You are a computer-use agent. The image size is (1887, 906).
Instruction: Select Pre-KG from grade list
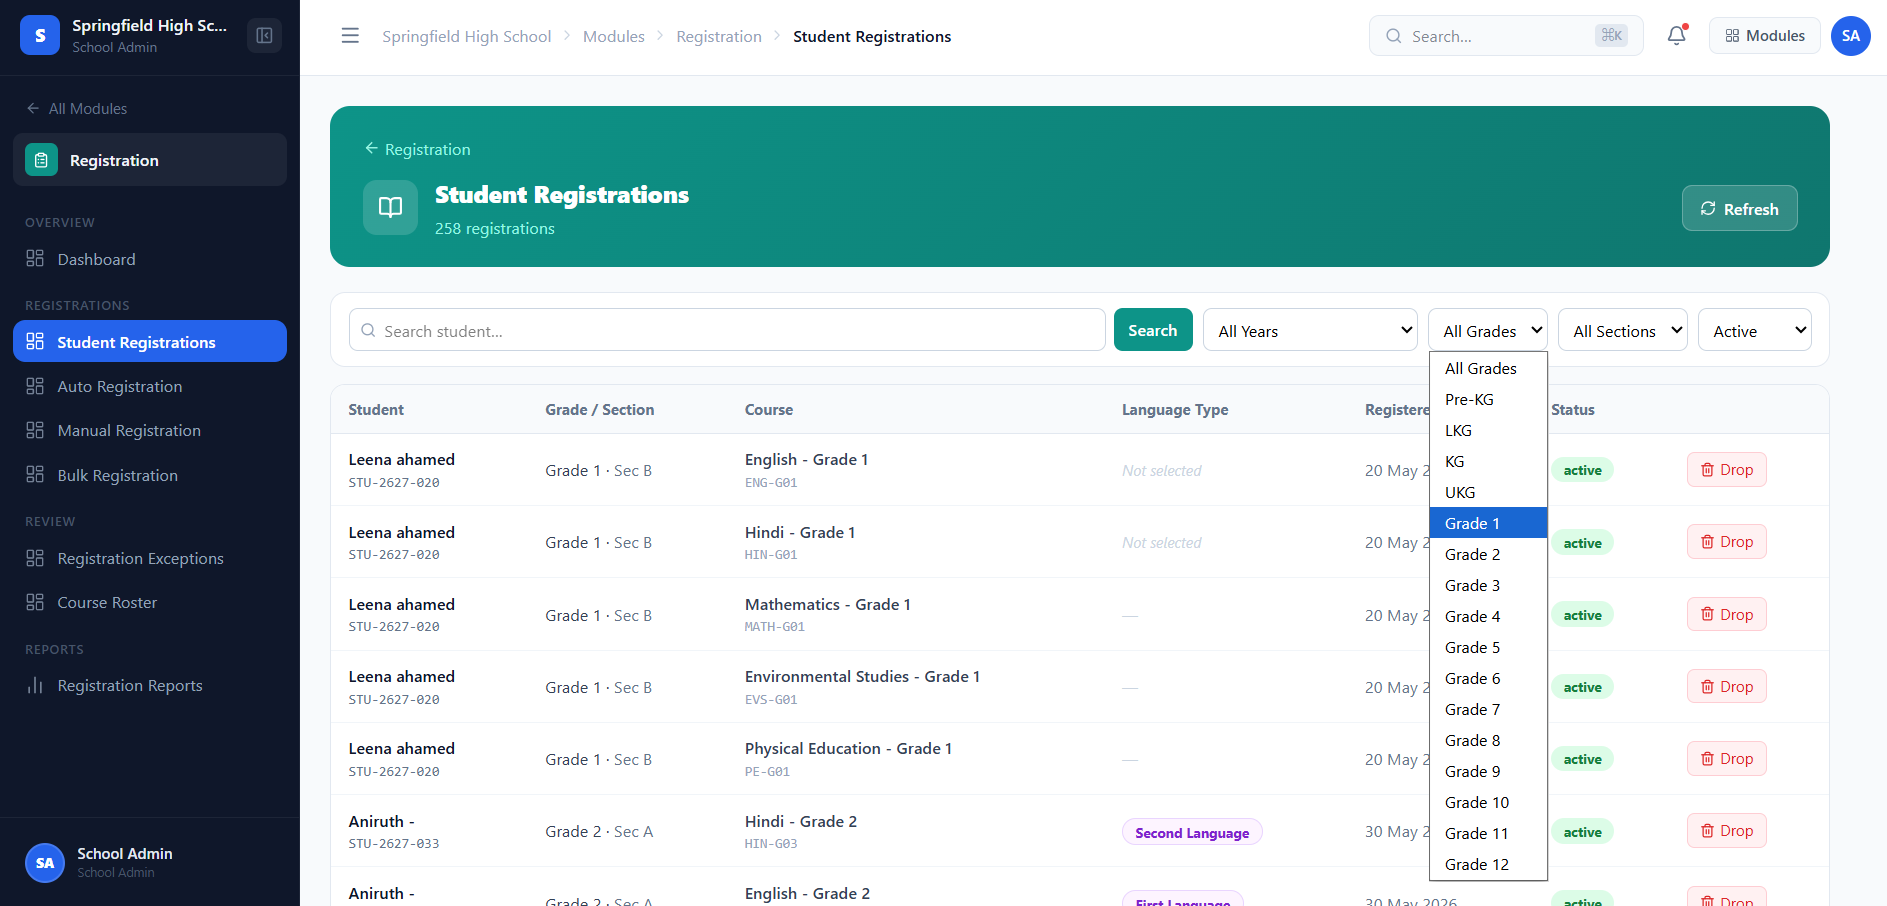coord(1488,399)
